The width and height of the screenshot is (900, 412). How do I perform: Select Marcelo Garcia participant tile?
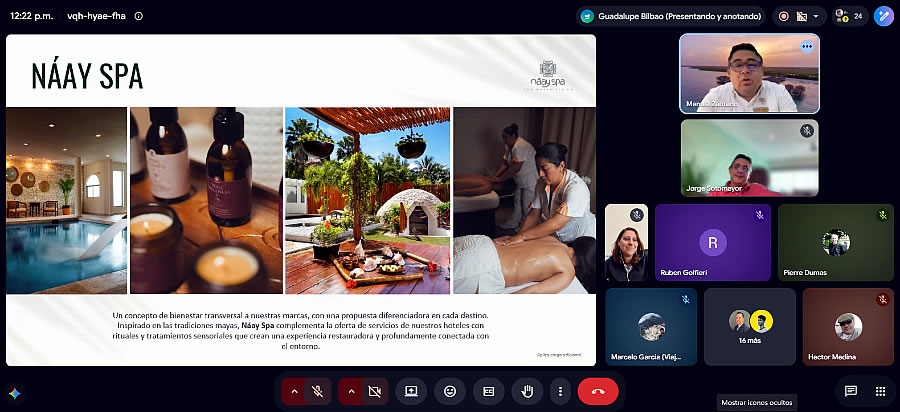click(x=651, y=327)
